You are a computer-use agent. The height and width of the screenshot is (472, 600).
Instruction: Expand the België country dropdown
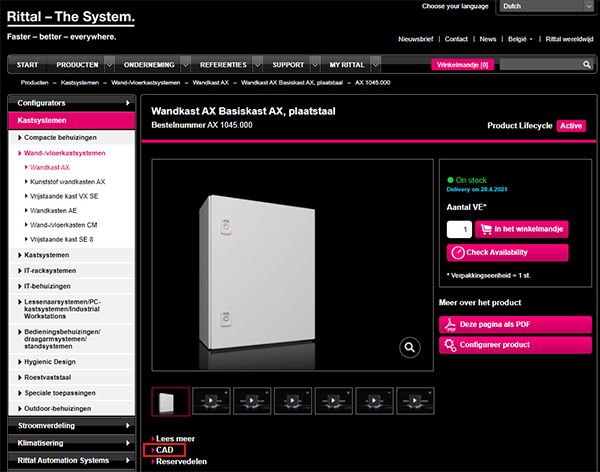pos(520,39)
